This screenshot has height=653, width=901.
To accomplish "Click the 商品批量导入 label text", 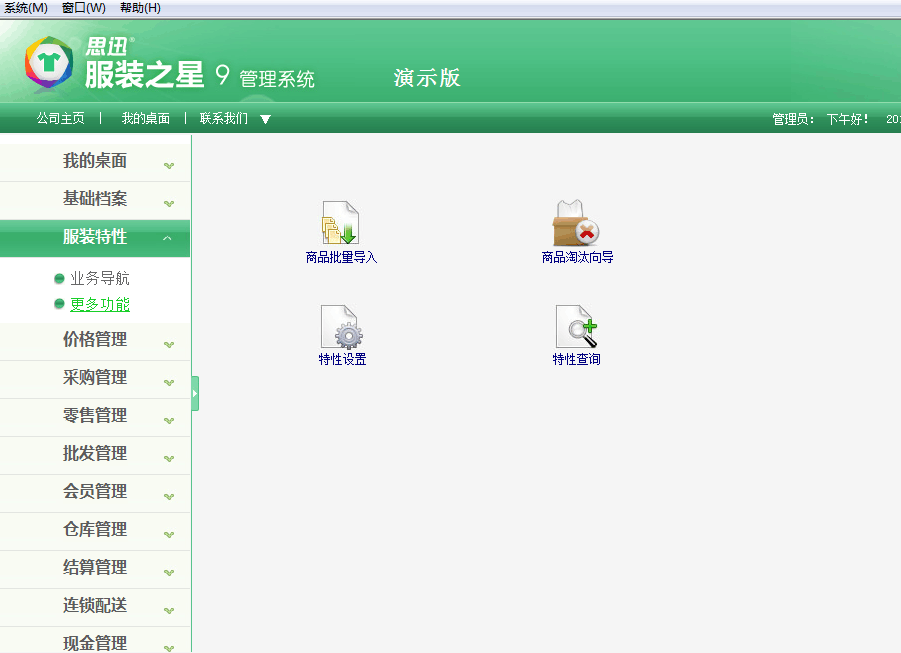I will [341, 257].
